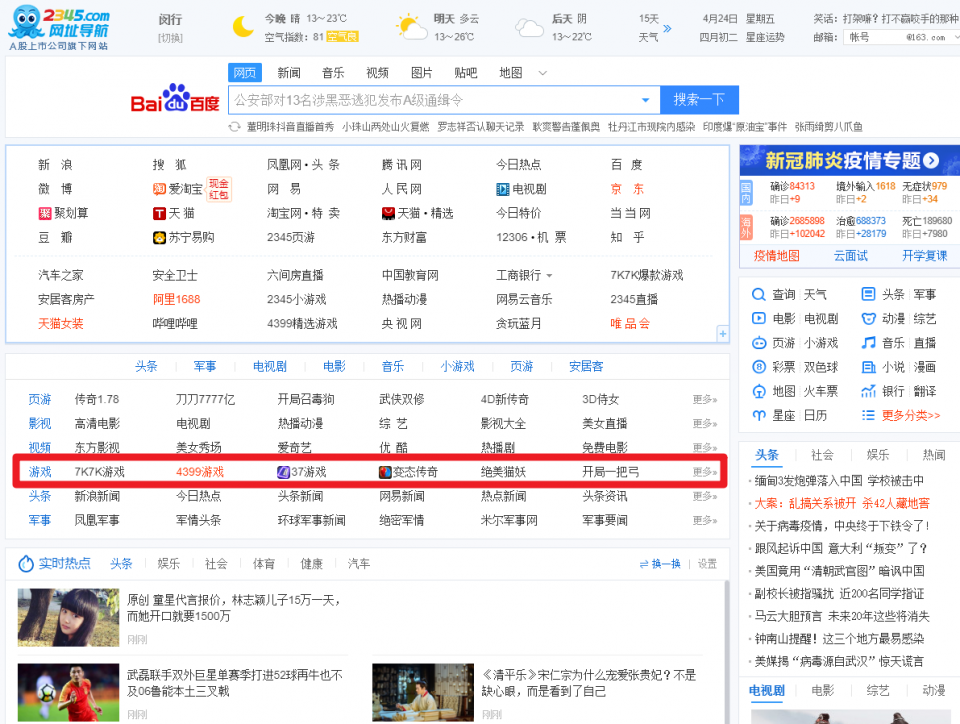The width and height of the screenshot is (960, 724).
Task: Open 苏宁易购 via its lion icon
Action: tap(159, 237)
